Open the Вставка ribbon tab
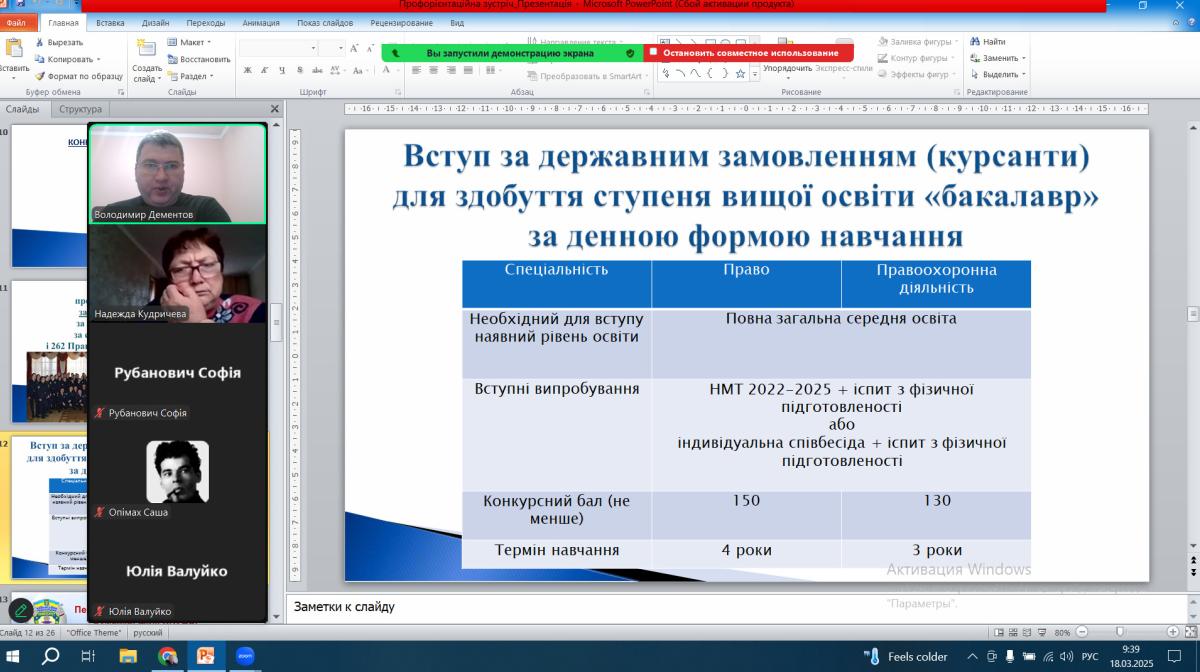Screen dimensions: 1200x672 110,22
